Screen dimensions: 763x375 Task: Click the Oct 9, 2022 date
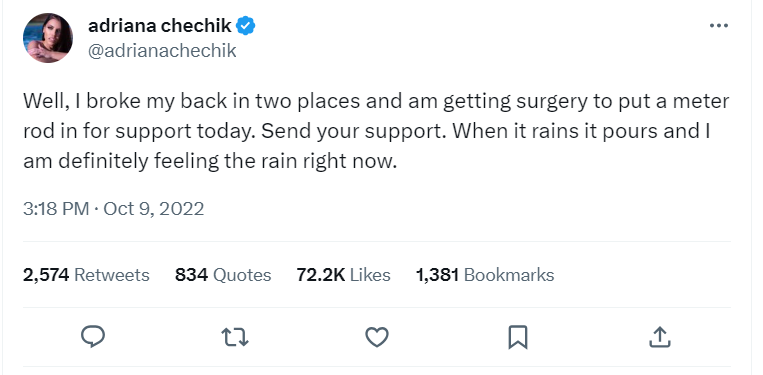154,209
